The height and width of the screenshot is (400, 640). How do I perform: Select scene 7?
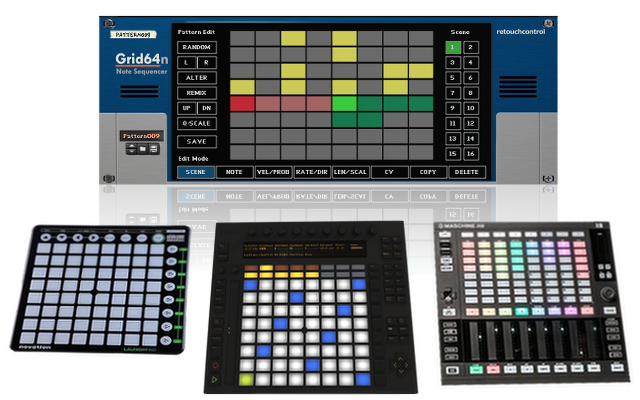[x=453, y=93]
